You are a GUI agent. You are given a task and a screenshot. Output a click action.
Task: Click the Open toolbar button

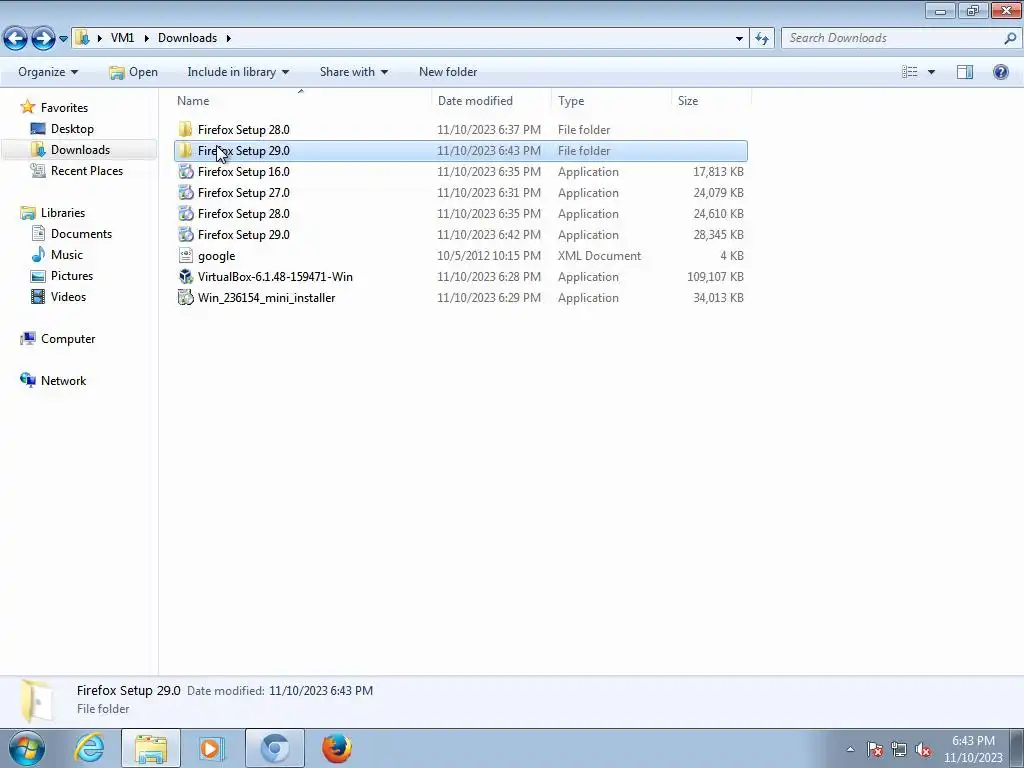(134, 72)
